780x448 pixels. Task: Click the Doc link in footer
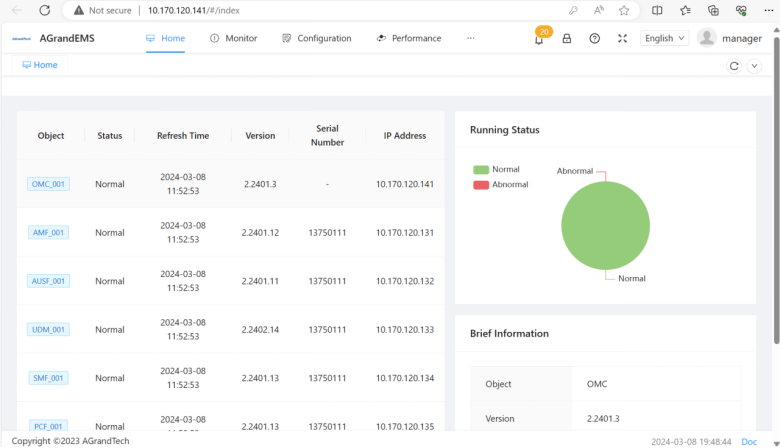pyautogui.click(x=749, y=441)
